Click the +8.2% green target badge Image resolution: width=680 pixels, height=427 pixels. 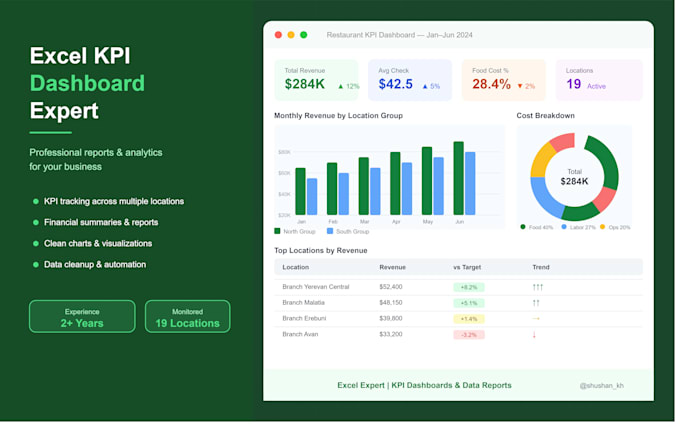(x=469, y=287)
